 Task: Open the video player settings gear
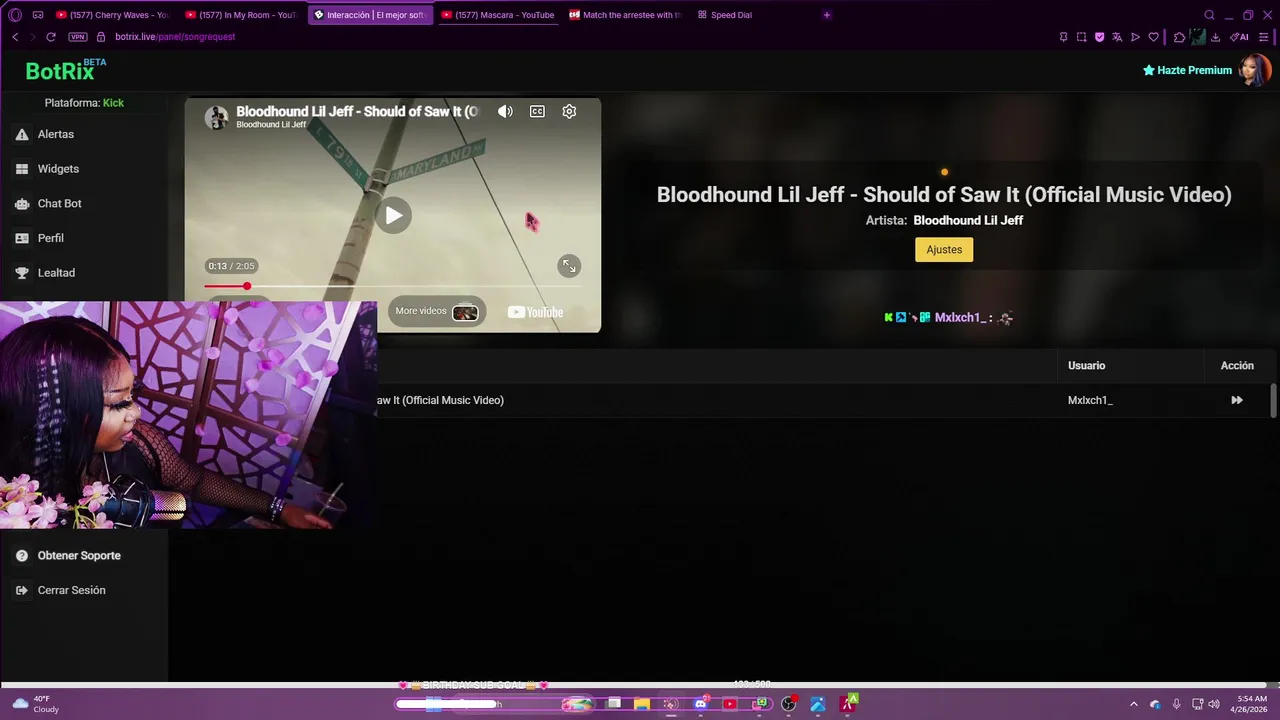tap(569, 111)
